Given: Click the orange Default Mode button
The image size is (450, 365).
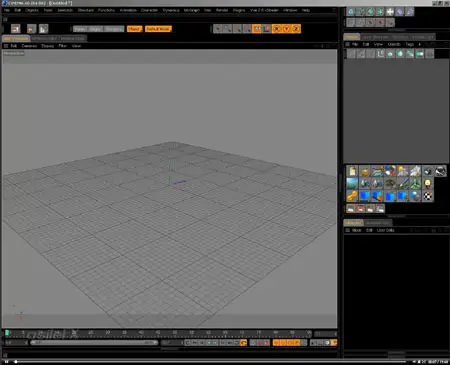Looking at the screenshot, I should coord(158,29).
